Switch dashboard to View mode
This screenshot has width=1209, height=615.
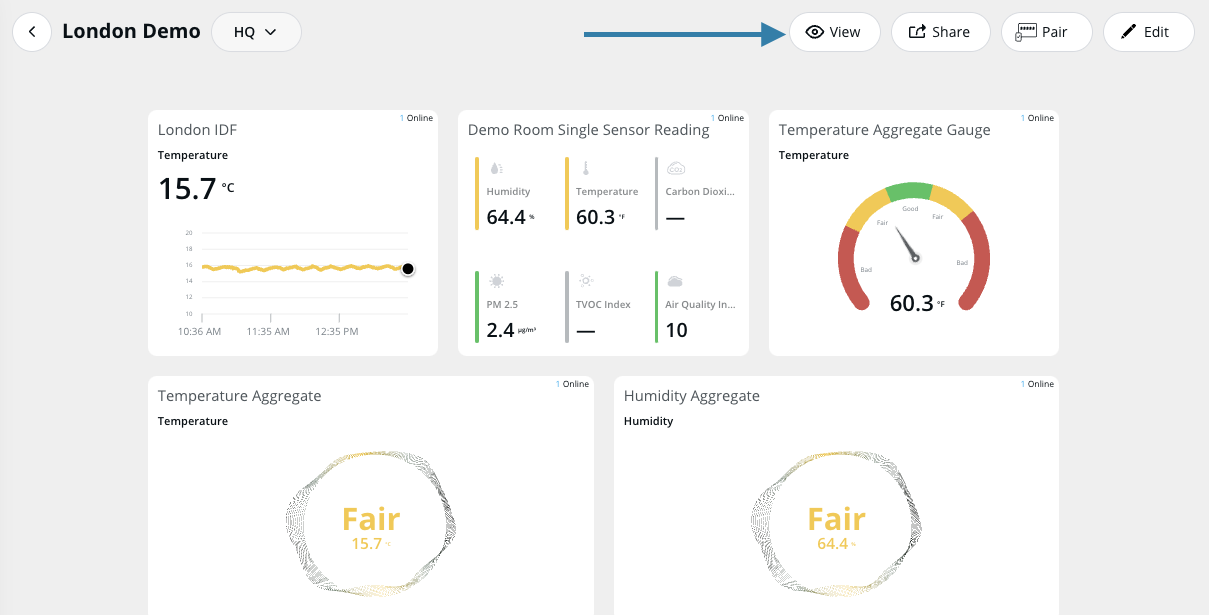tap(834, 32)
